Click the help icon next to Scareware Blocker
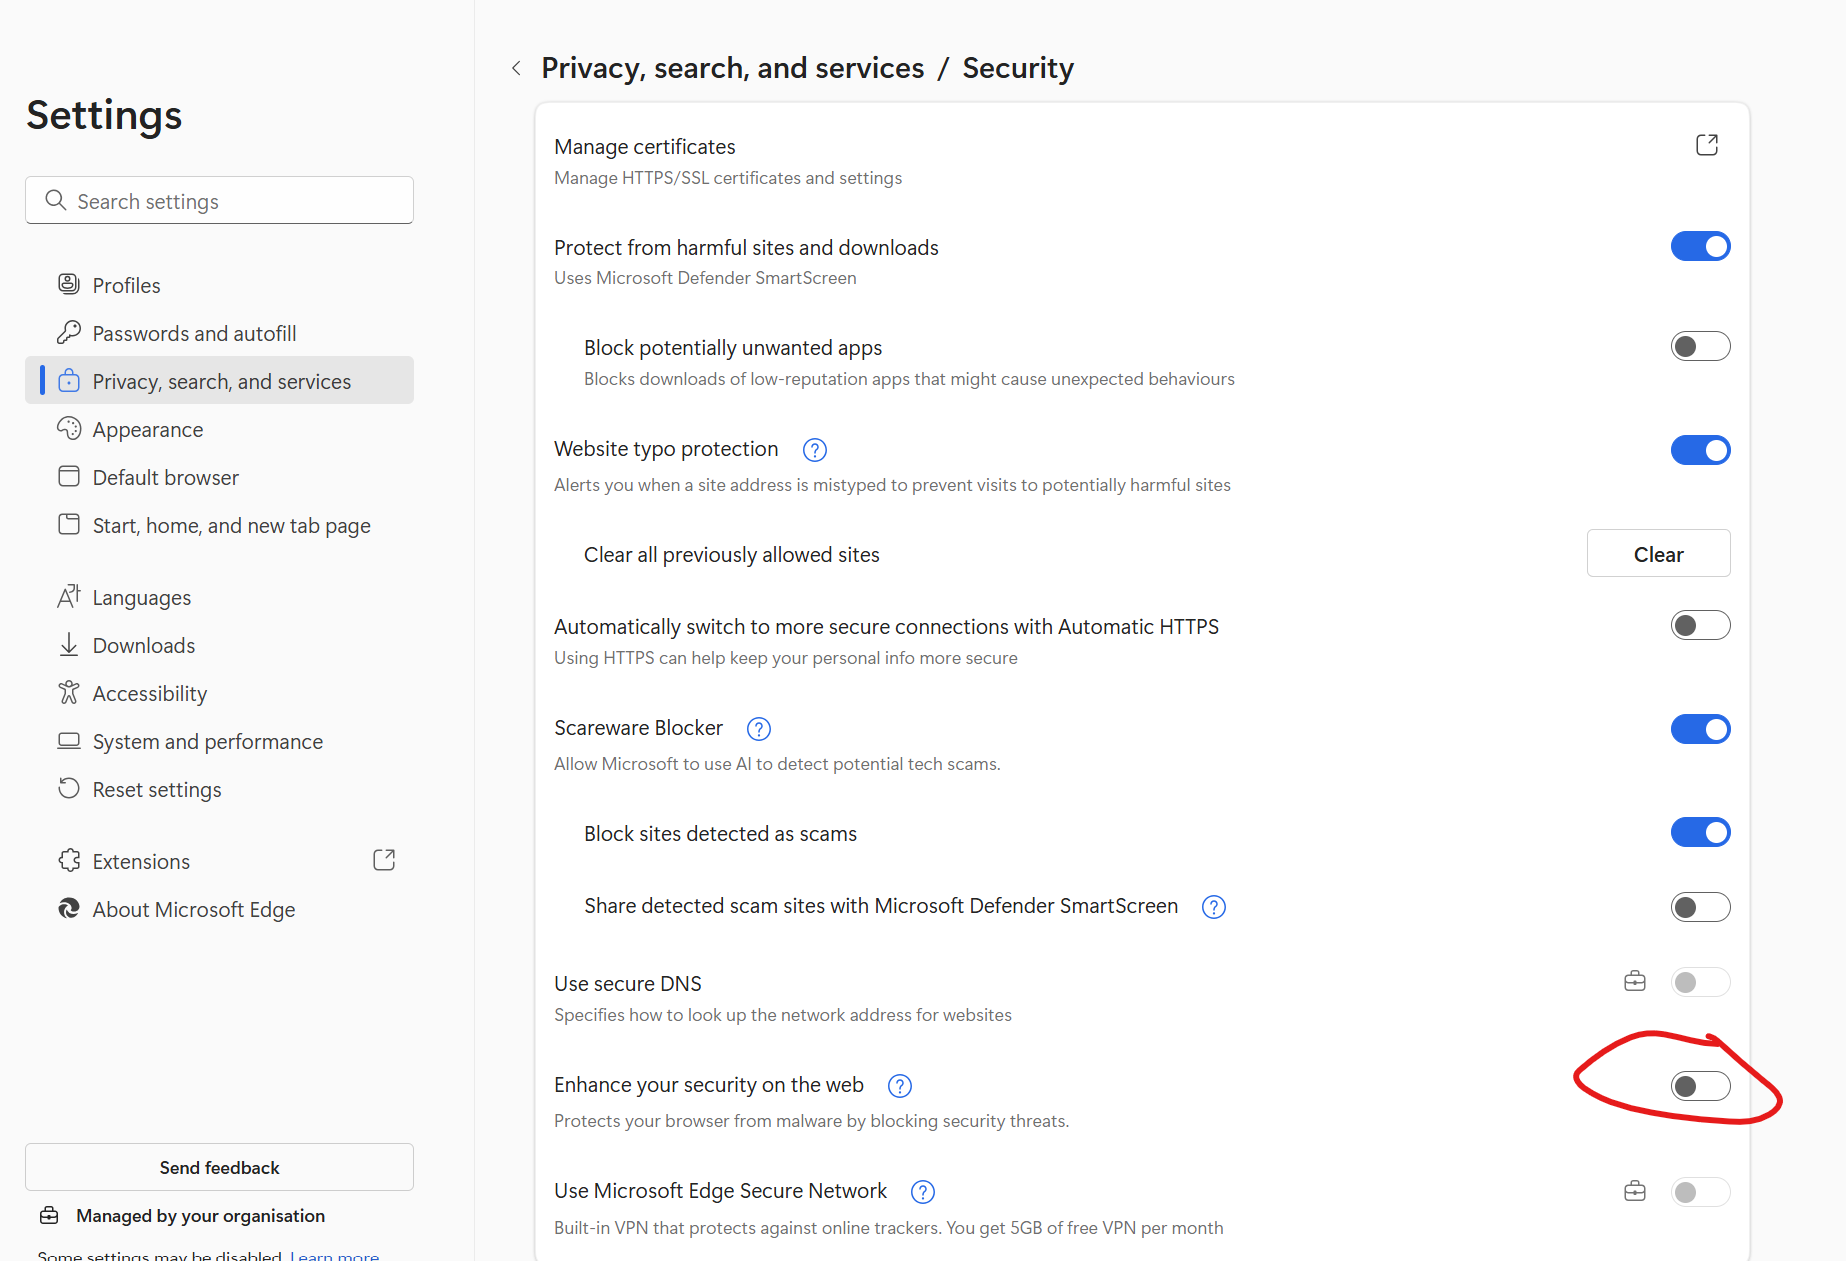This screenshot has height=1261, width=1846. tap(758, 729)
